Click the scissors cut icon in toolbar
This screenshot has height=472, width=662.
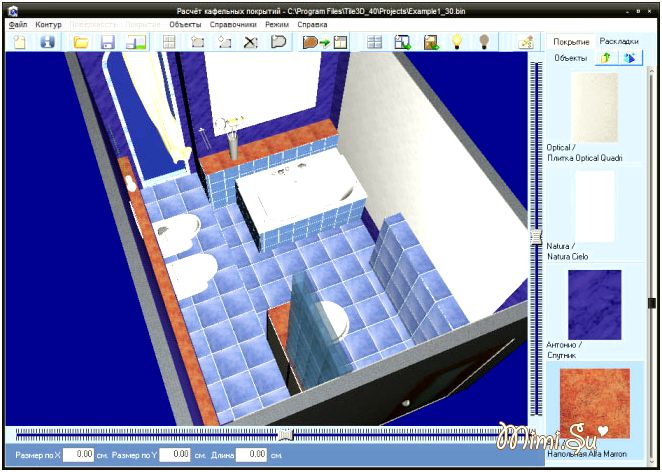251,42
